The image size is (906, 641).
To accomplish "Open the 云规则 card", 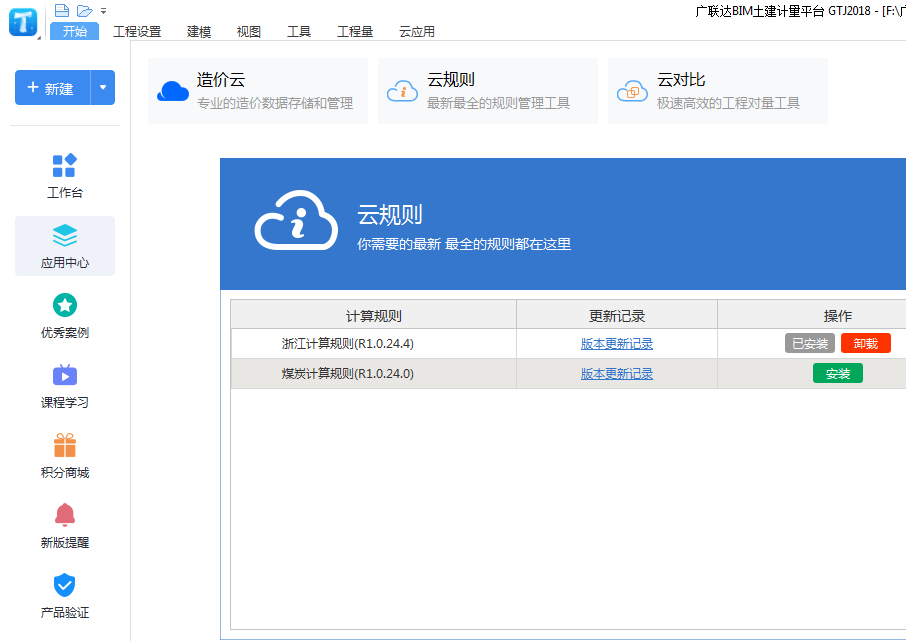I will [x=488, y=91].
